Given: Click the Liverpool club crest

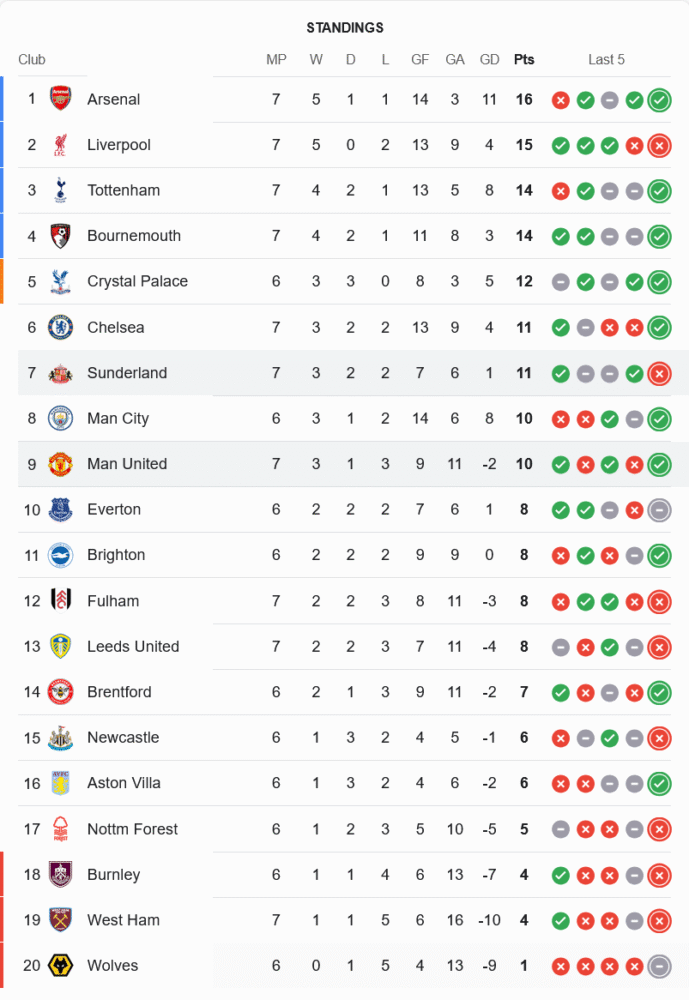Looking at the screenshot, I should [61, 145].
